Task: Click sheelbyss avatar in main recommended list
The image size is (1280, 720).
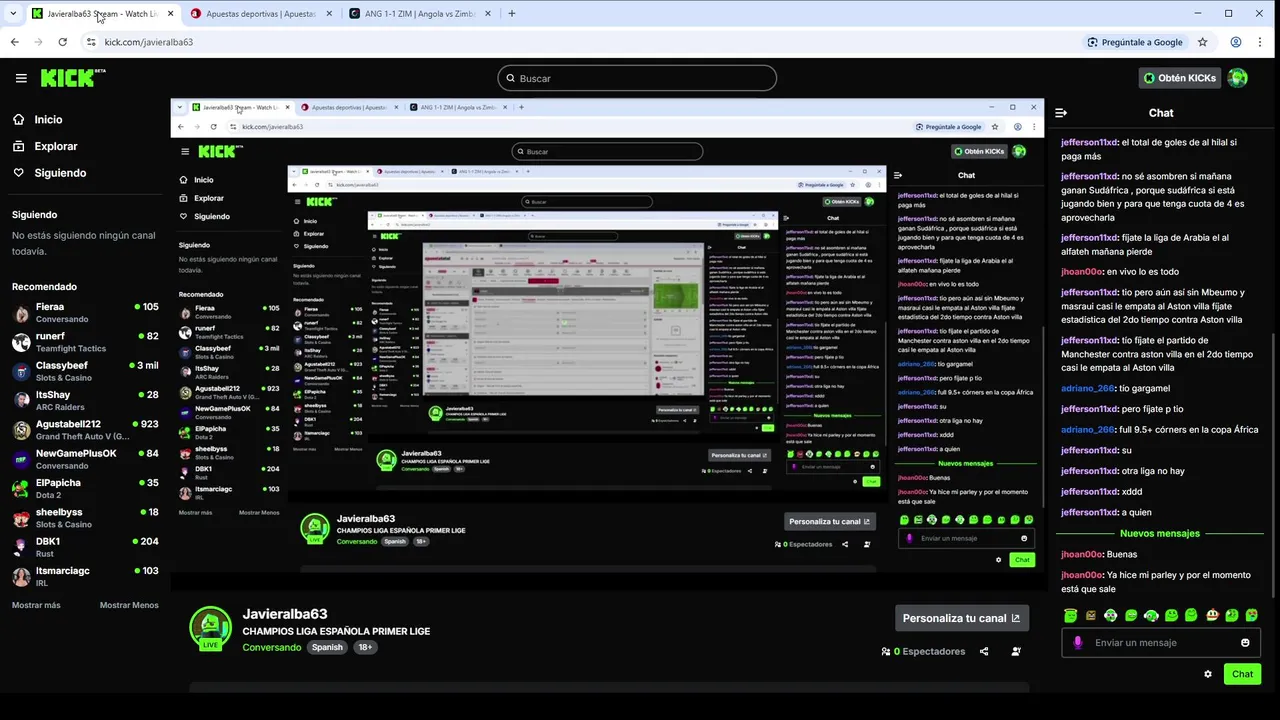Action: [21, 518]
